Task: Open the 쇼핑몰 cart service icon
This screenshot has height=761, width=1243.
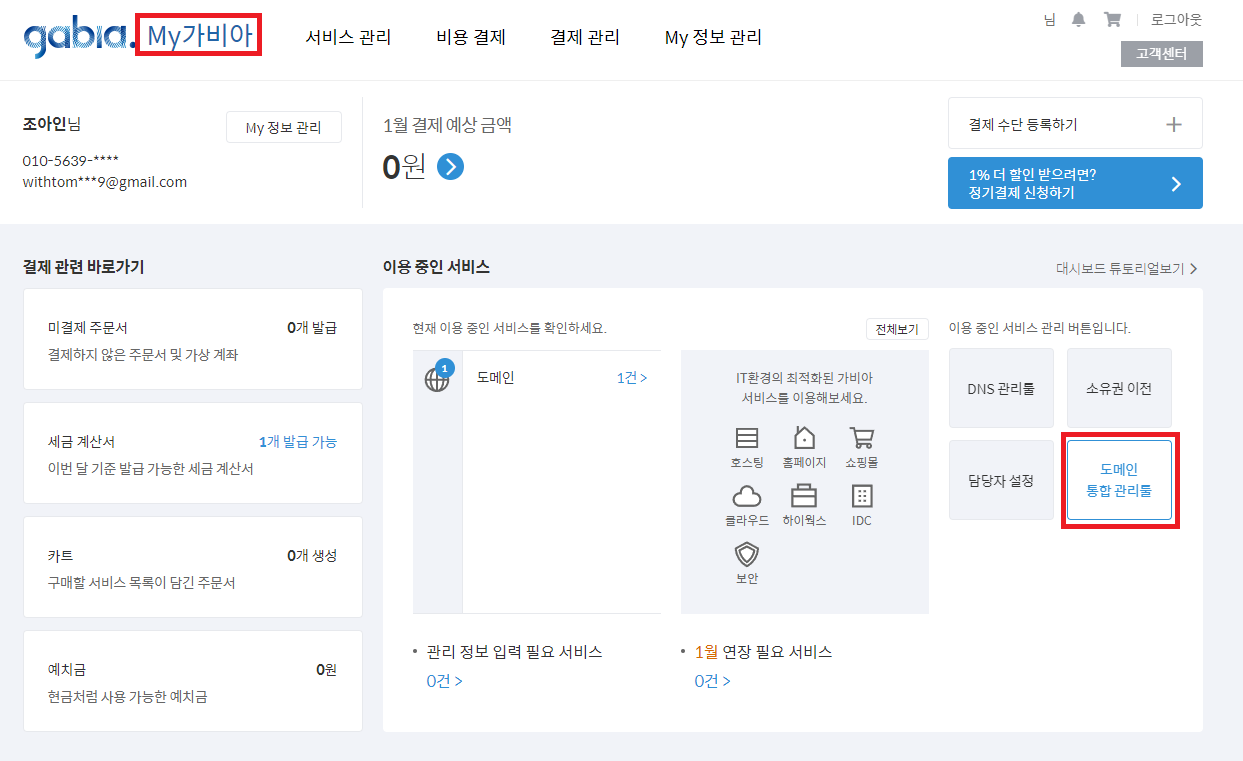Action: click(862, 437)
